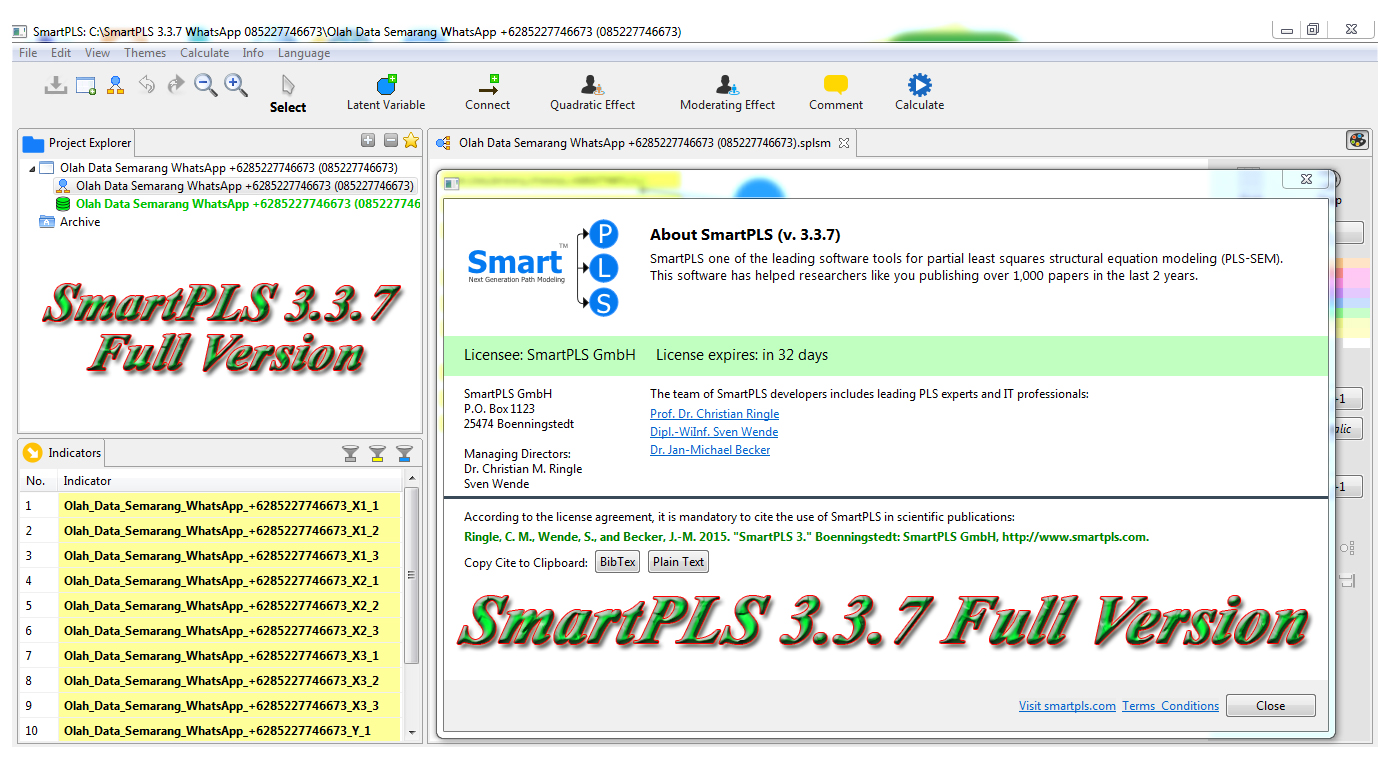Choose the Connect tool
The width and height of the screenshot is (1381, 781).
tap(488, 93)
